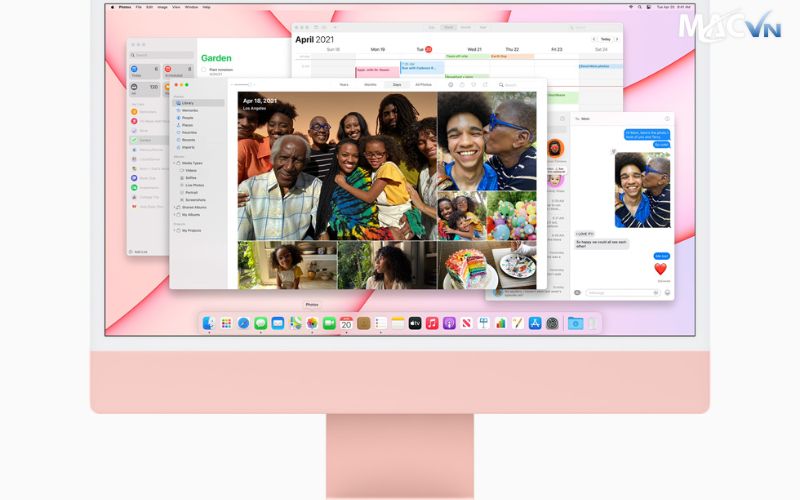Open FaceTime from the Dock
This screenshot has width=800, height=500.
[x=329, y=323]
